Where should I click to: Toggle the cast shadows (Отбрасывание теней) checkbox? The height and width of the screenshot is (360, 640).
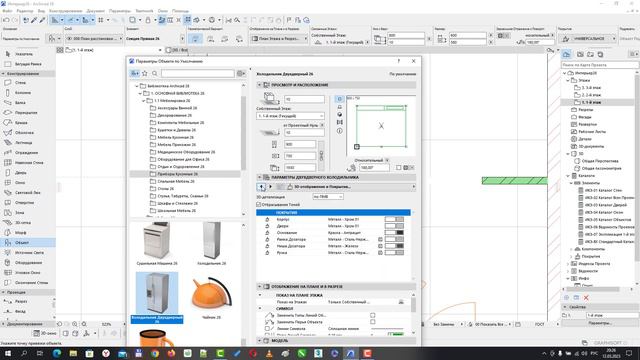pyautogui.click(x=259, y=204)
